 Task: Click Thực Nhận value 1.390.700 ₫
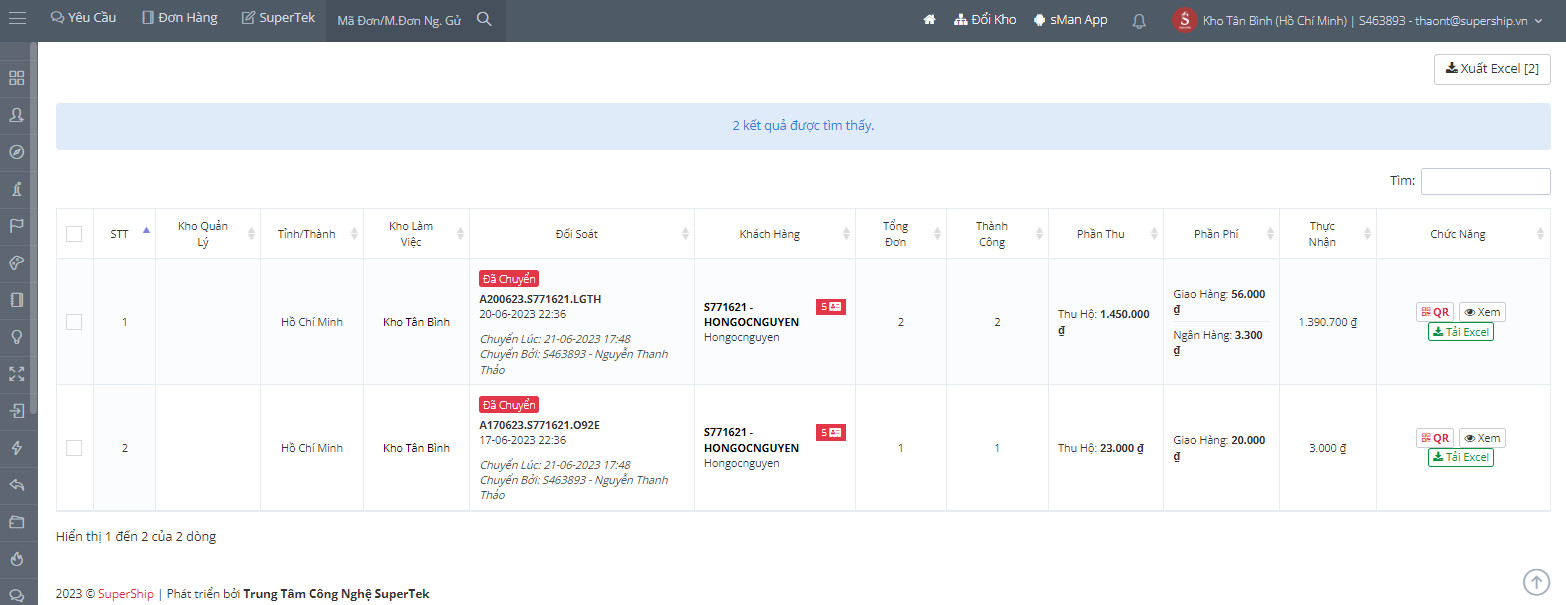click(1327, 323)
